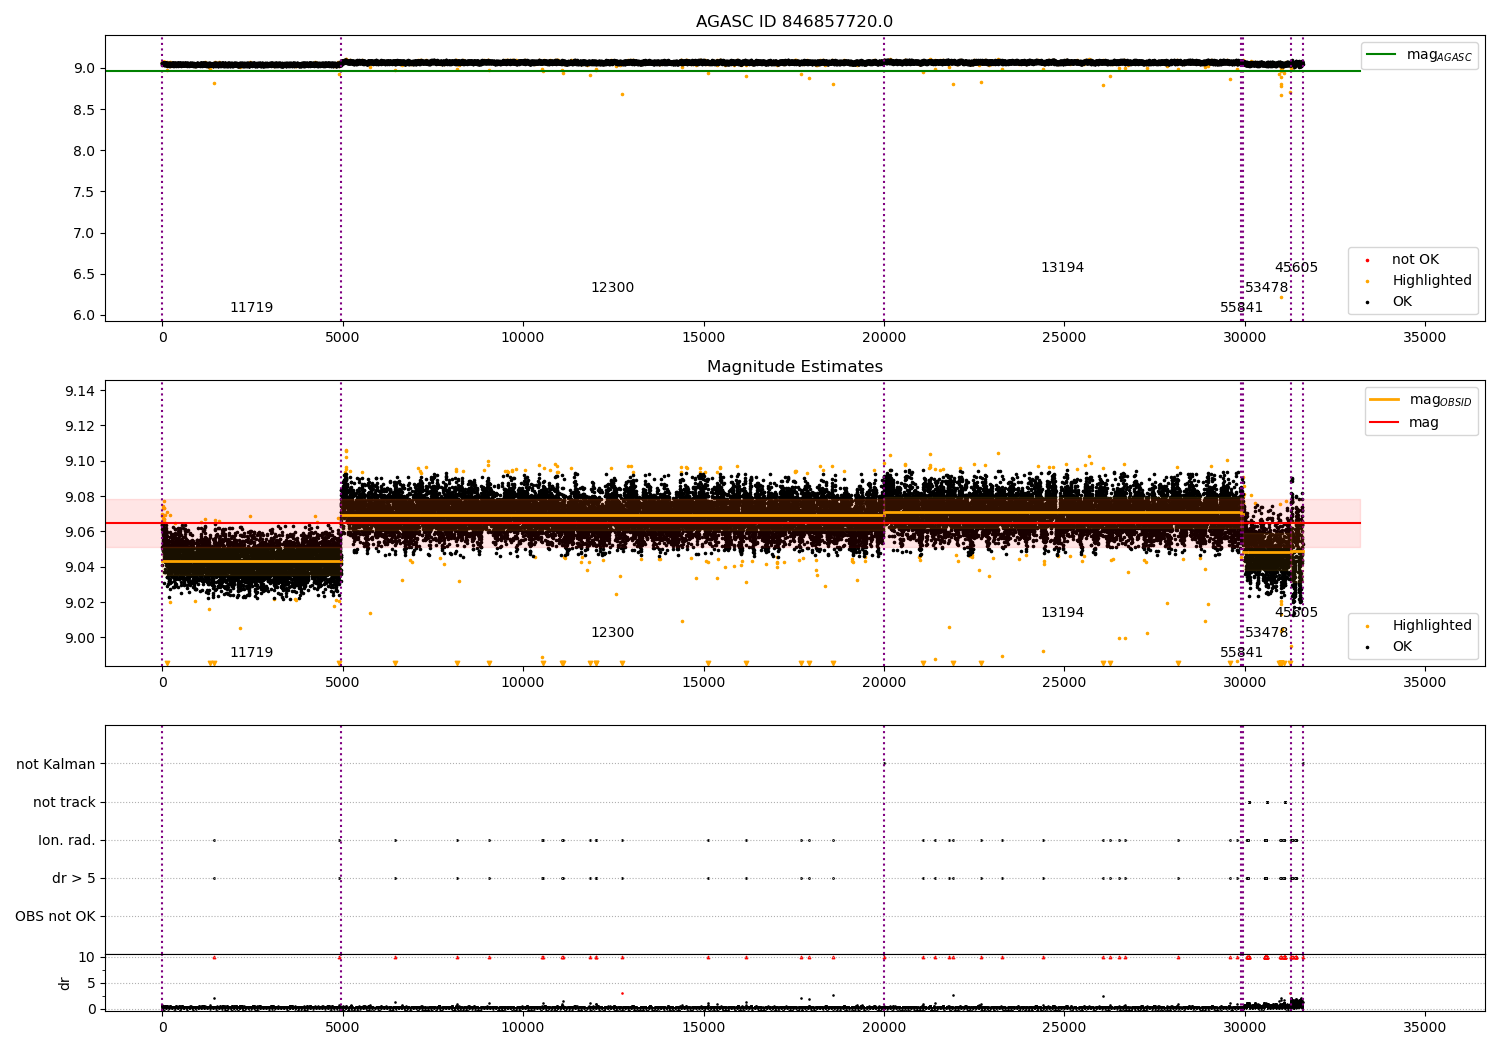Click obsid label '45605' in top plot
Image resolution: width=1500 pixels, height=1050 pixels.
click(1296, 268)
